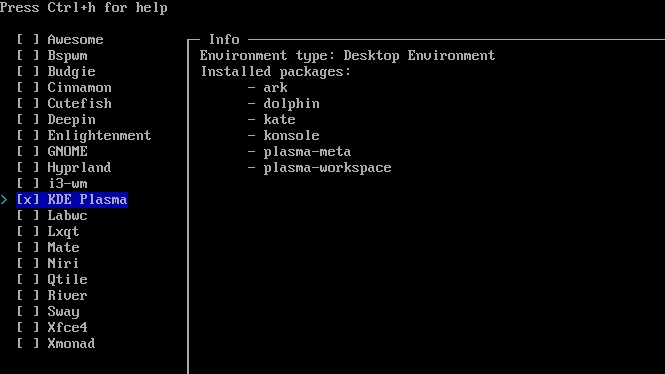665x374 pixels.
Task: Tick the Hyprland checkbox
Action: [28, 167]
